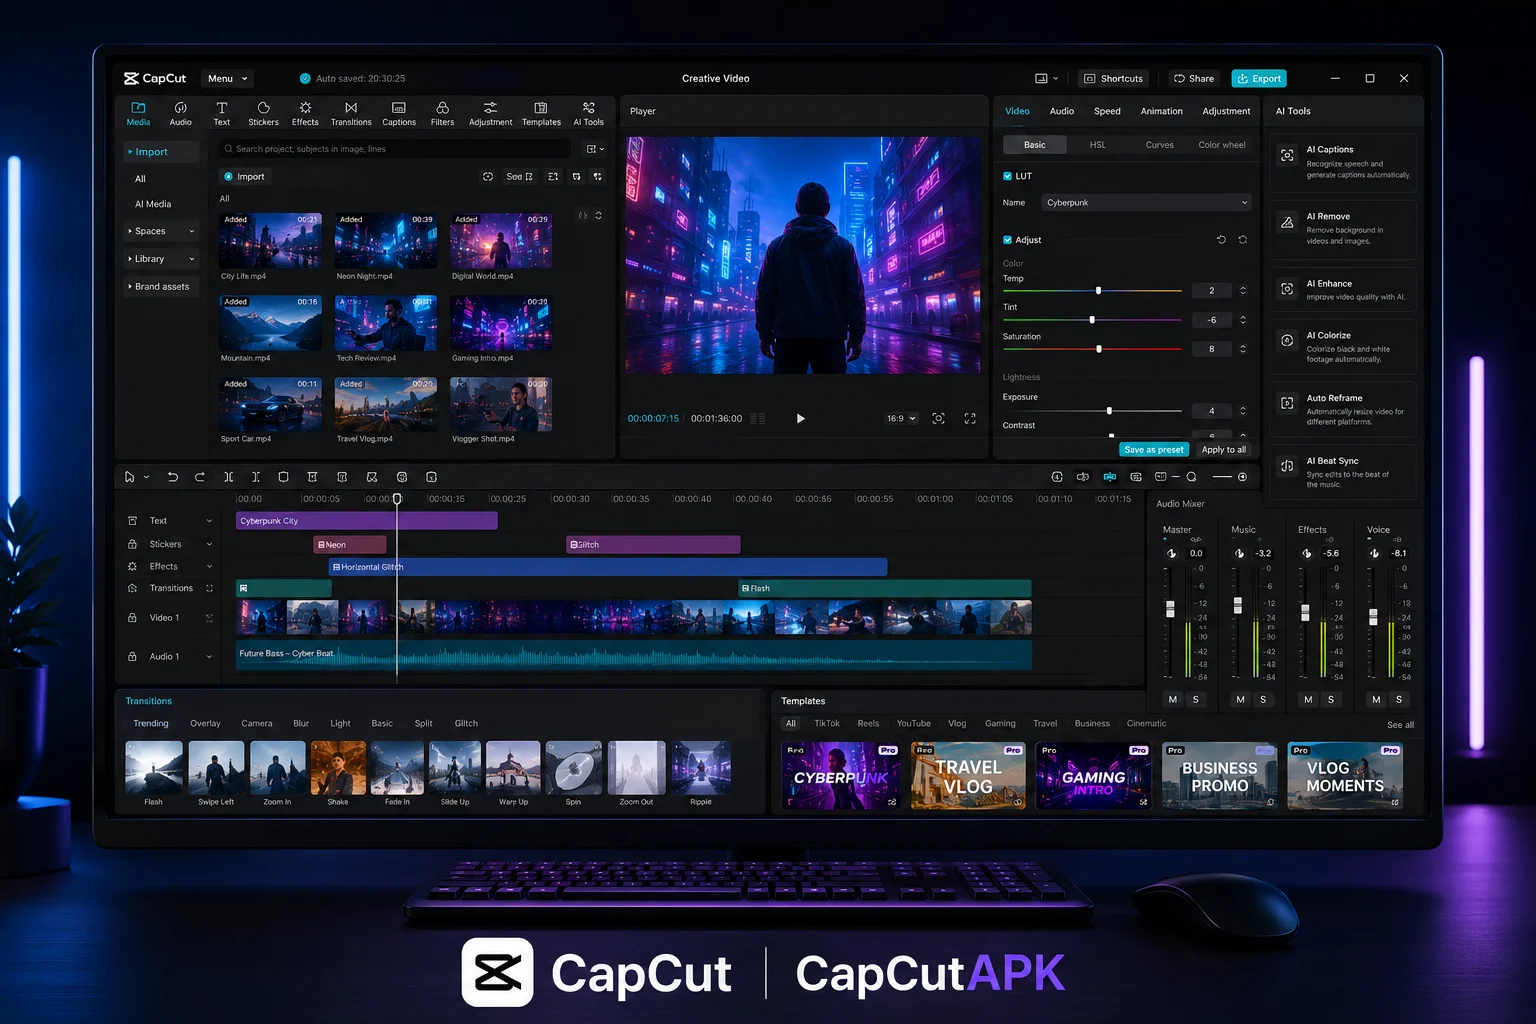Open the Stickers panel in the top toolbar
This screenshot has width=1536, height=1024.
263,114
